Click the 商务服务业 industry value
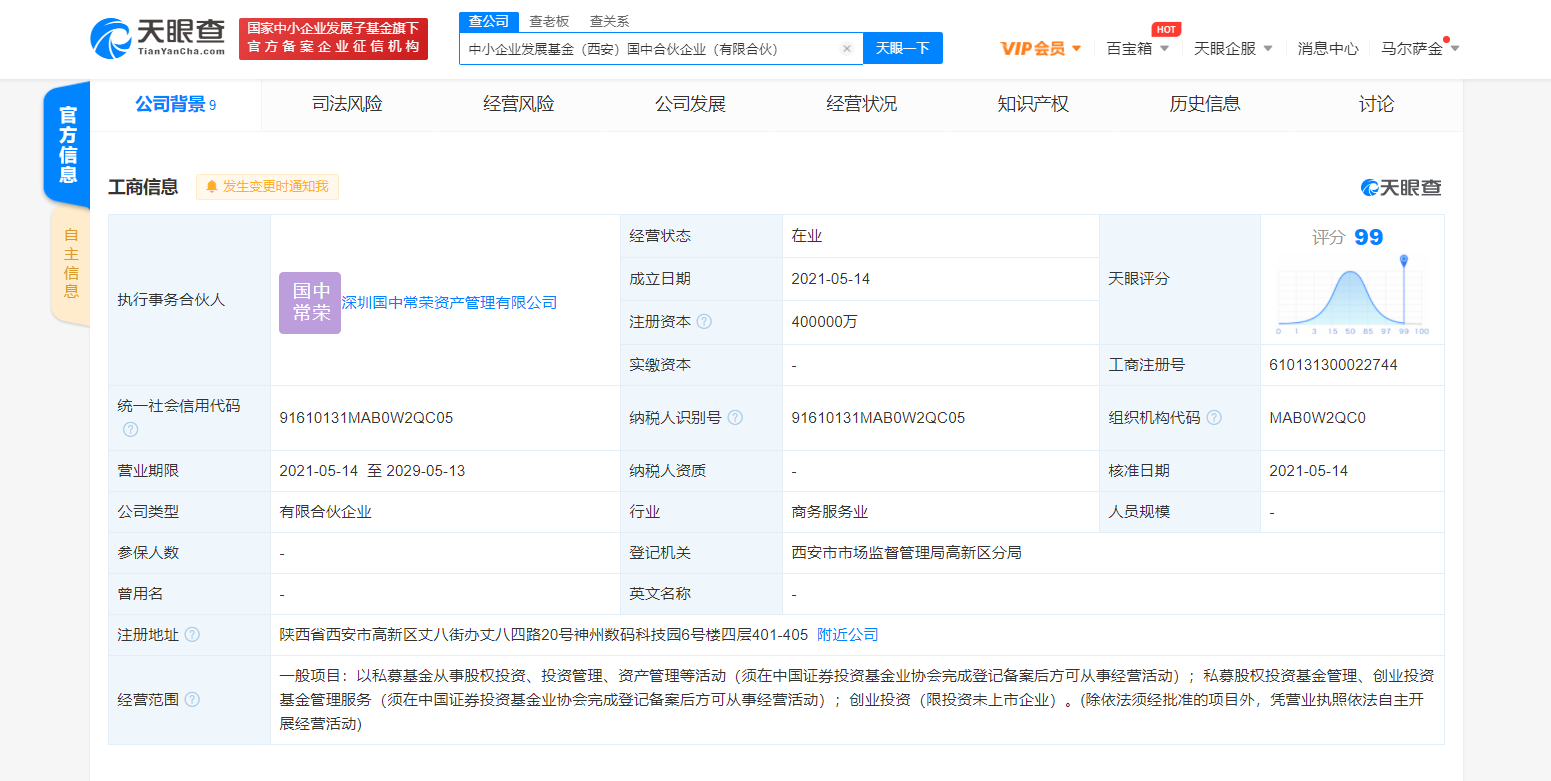 (x=829, y=512)
